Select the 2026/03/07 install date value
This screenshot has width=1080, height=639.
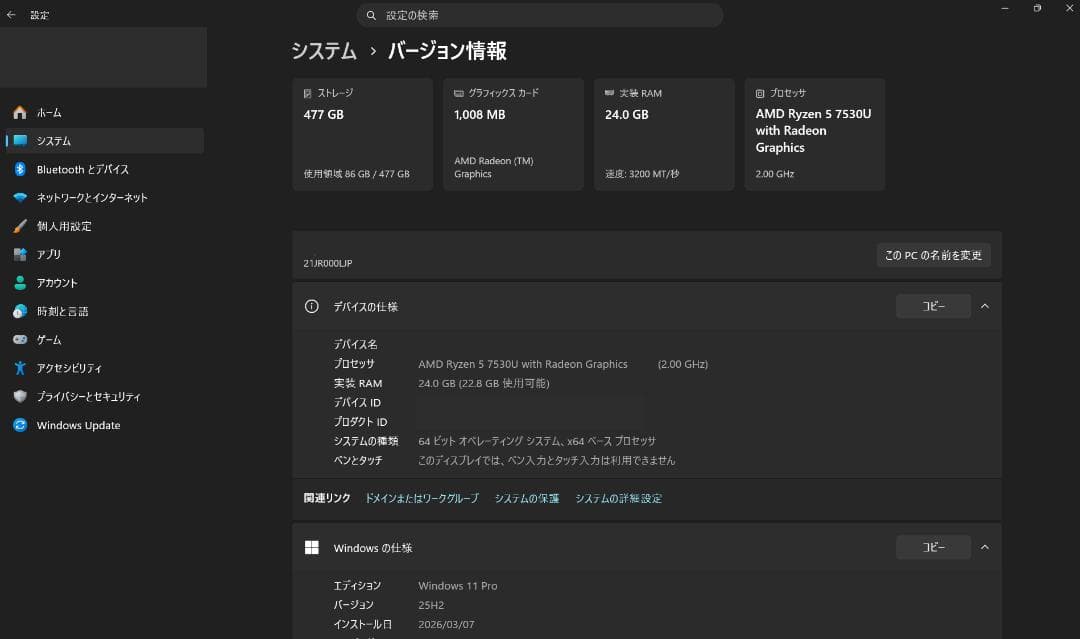click(446, 624)
